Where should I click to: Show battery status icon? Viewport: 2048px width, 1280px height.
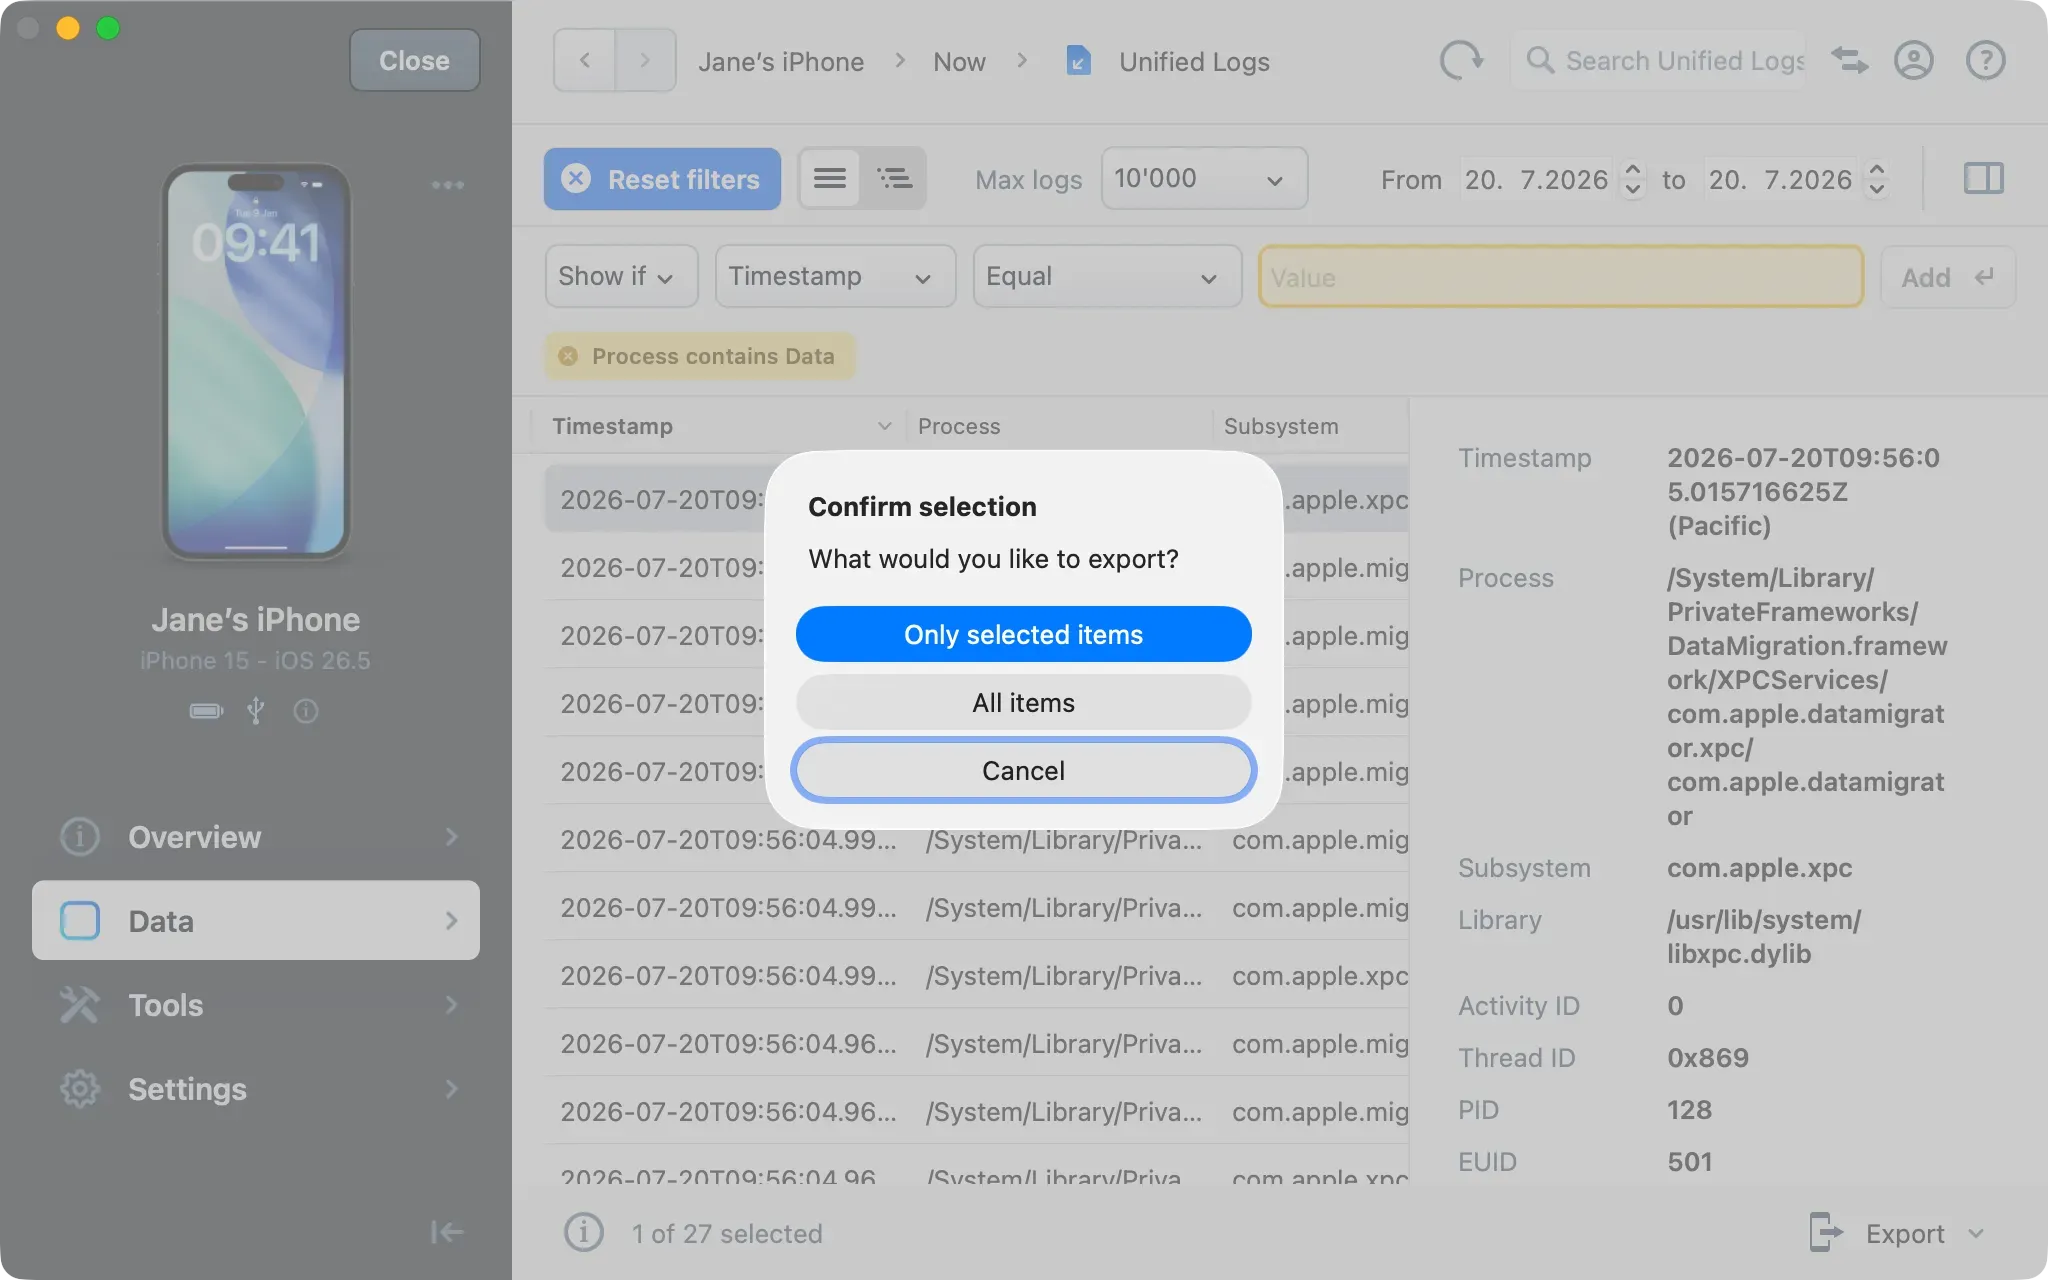tap(206, 711)
